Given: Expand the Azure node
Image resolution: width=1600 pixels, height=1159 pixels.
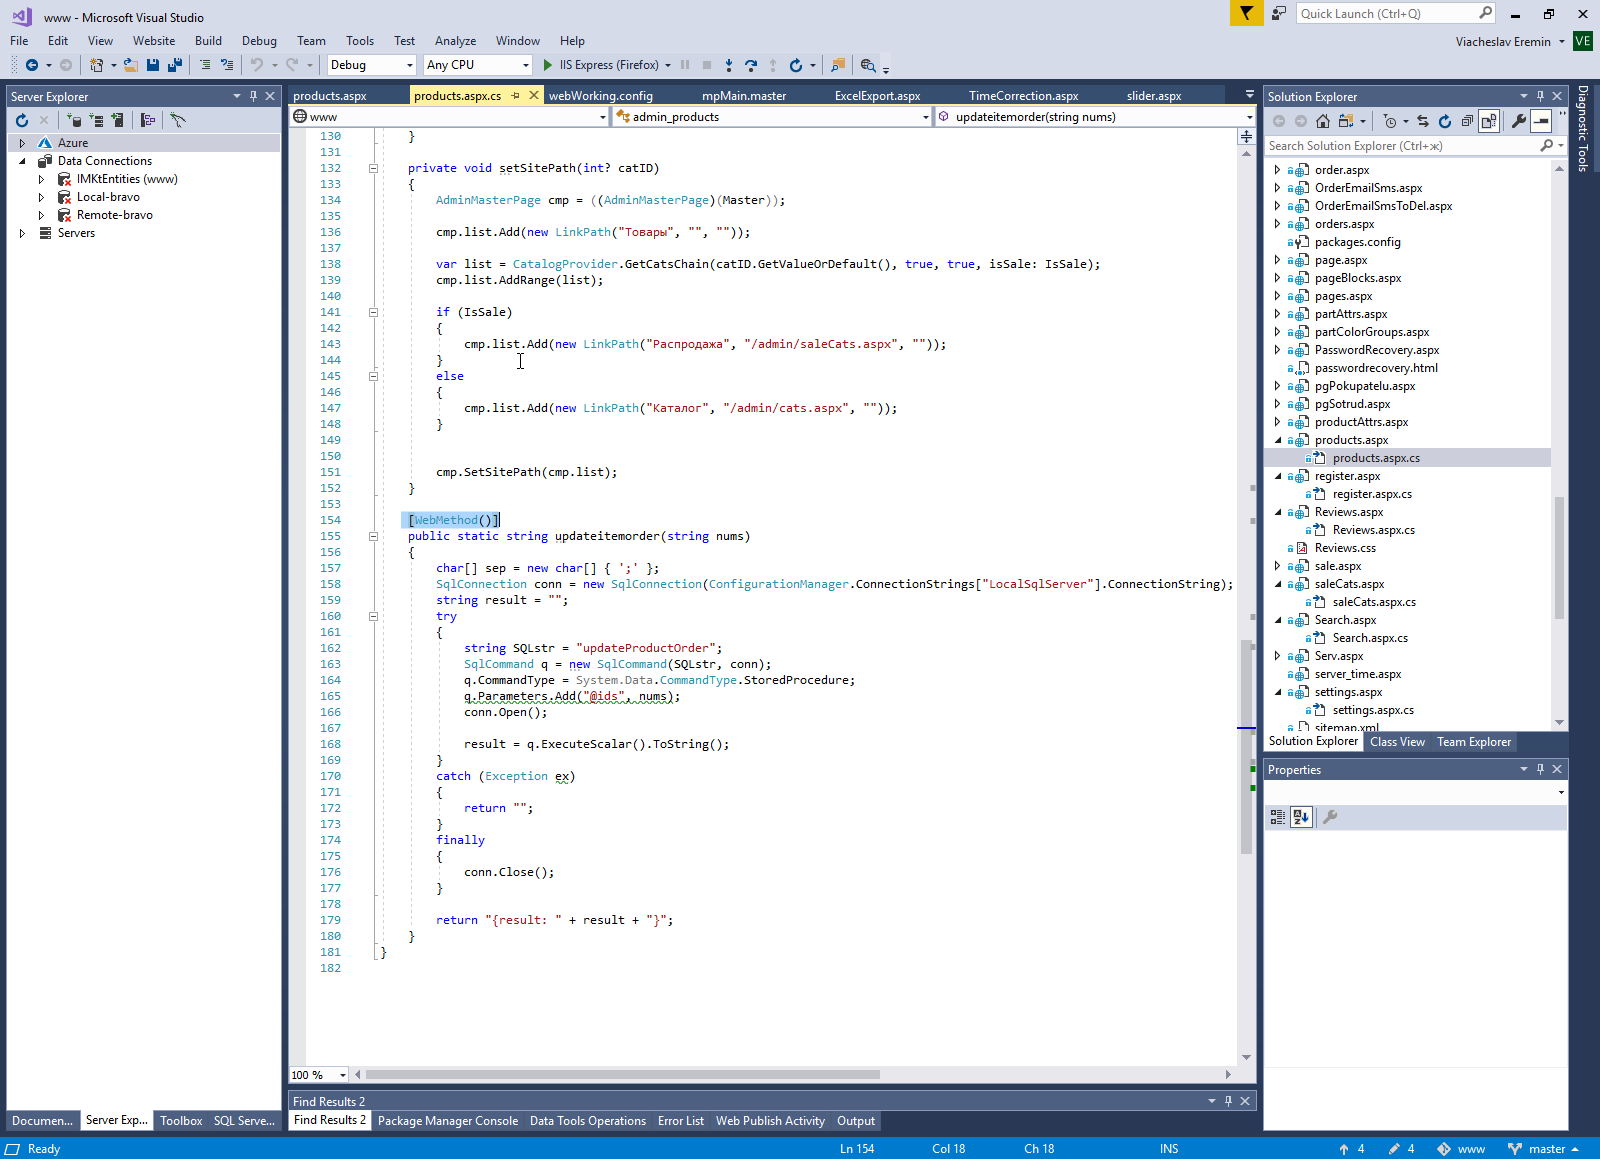Looking at the screenshot, I should coord(22,143).
